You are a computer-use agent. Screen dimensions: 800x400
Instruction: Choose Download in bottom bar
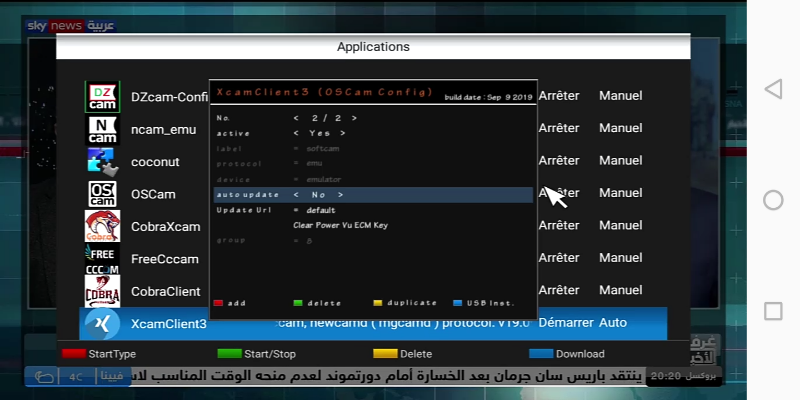[x=580, y=354]
